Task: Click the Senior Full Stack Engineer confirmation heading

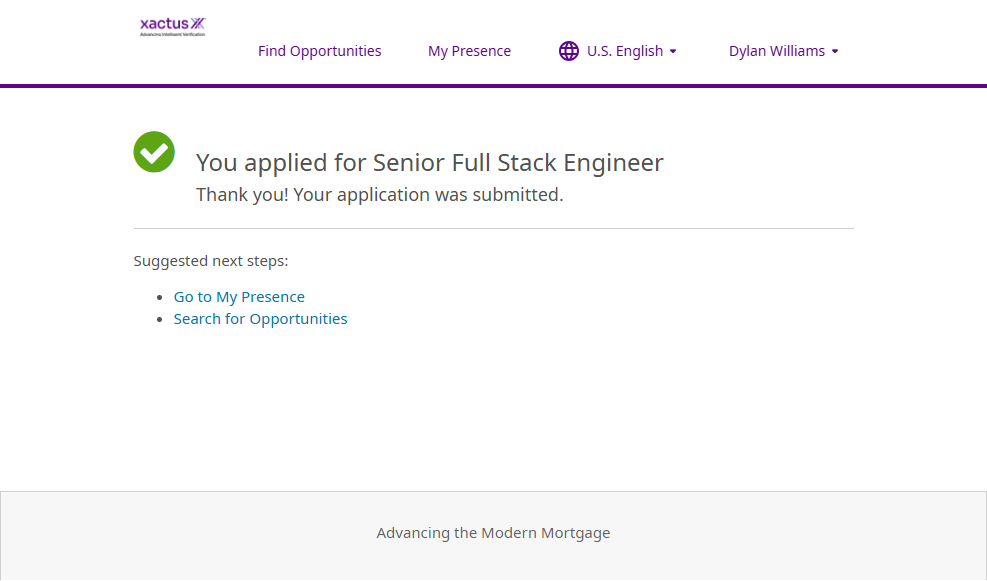Action: [x=429, y=163]
